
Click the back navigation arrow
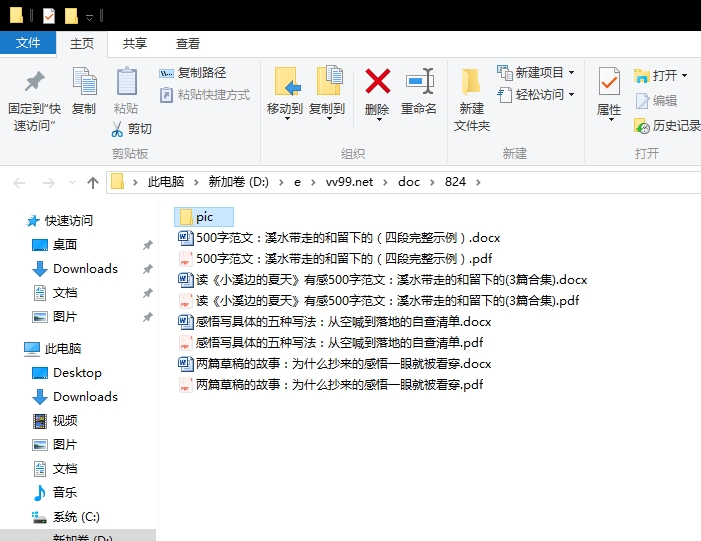click(x=19, y=182)
